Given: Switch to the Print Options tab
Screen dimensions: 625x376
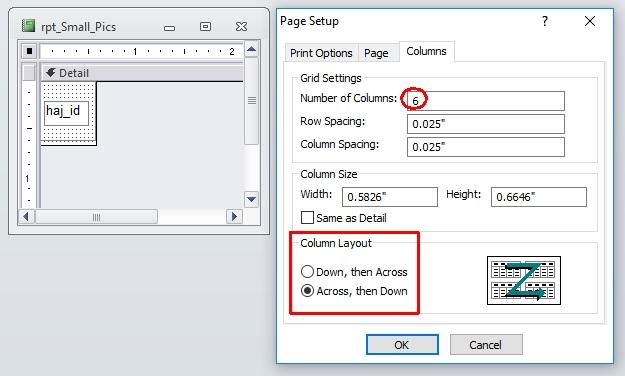Looking at the screenshot, I should coord(321,53).
